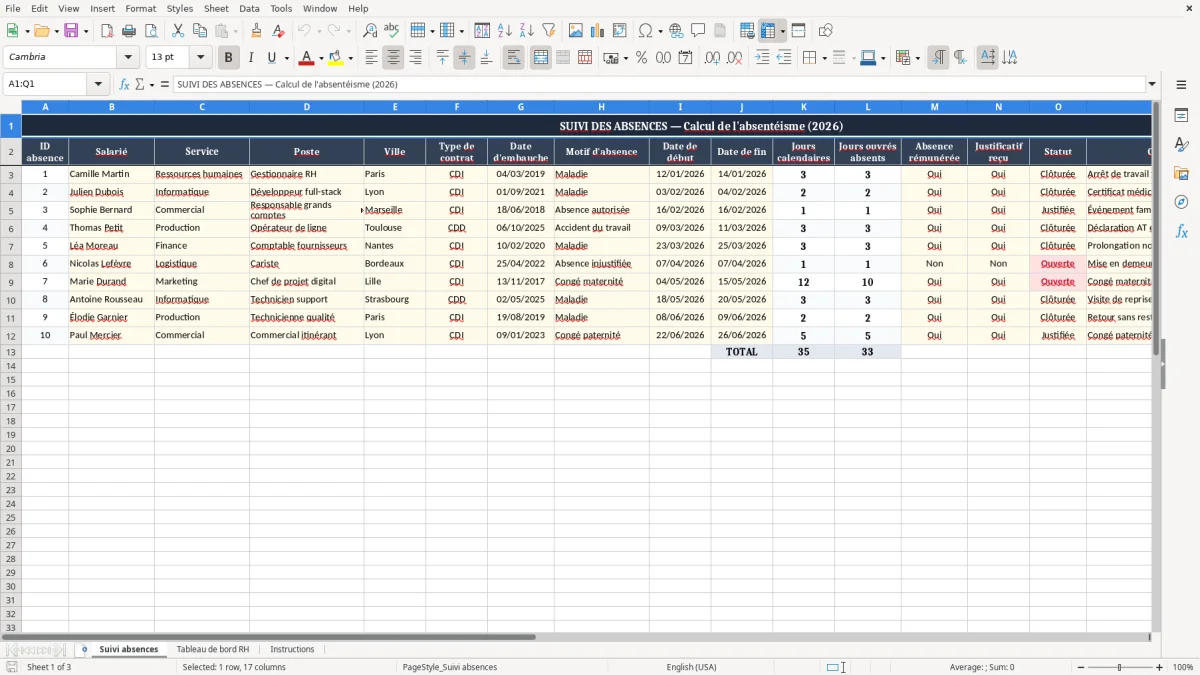
Task: Select Clone Formatting paintbrush
Action: (256, 31)
